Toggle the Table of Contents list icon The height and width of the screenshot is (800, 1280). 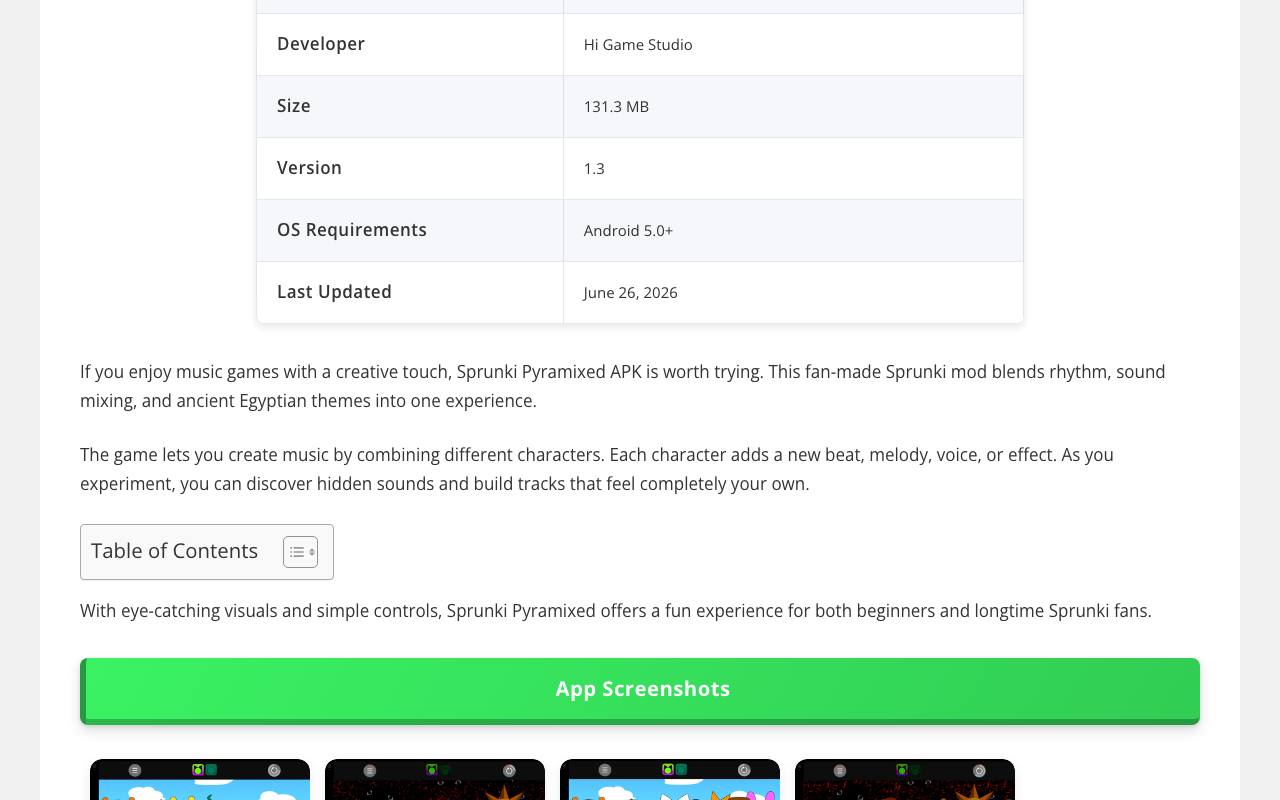300,552
